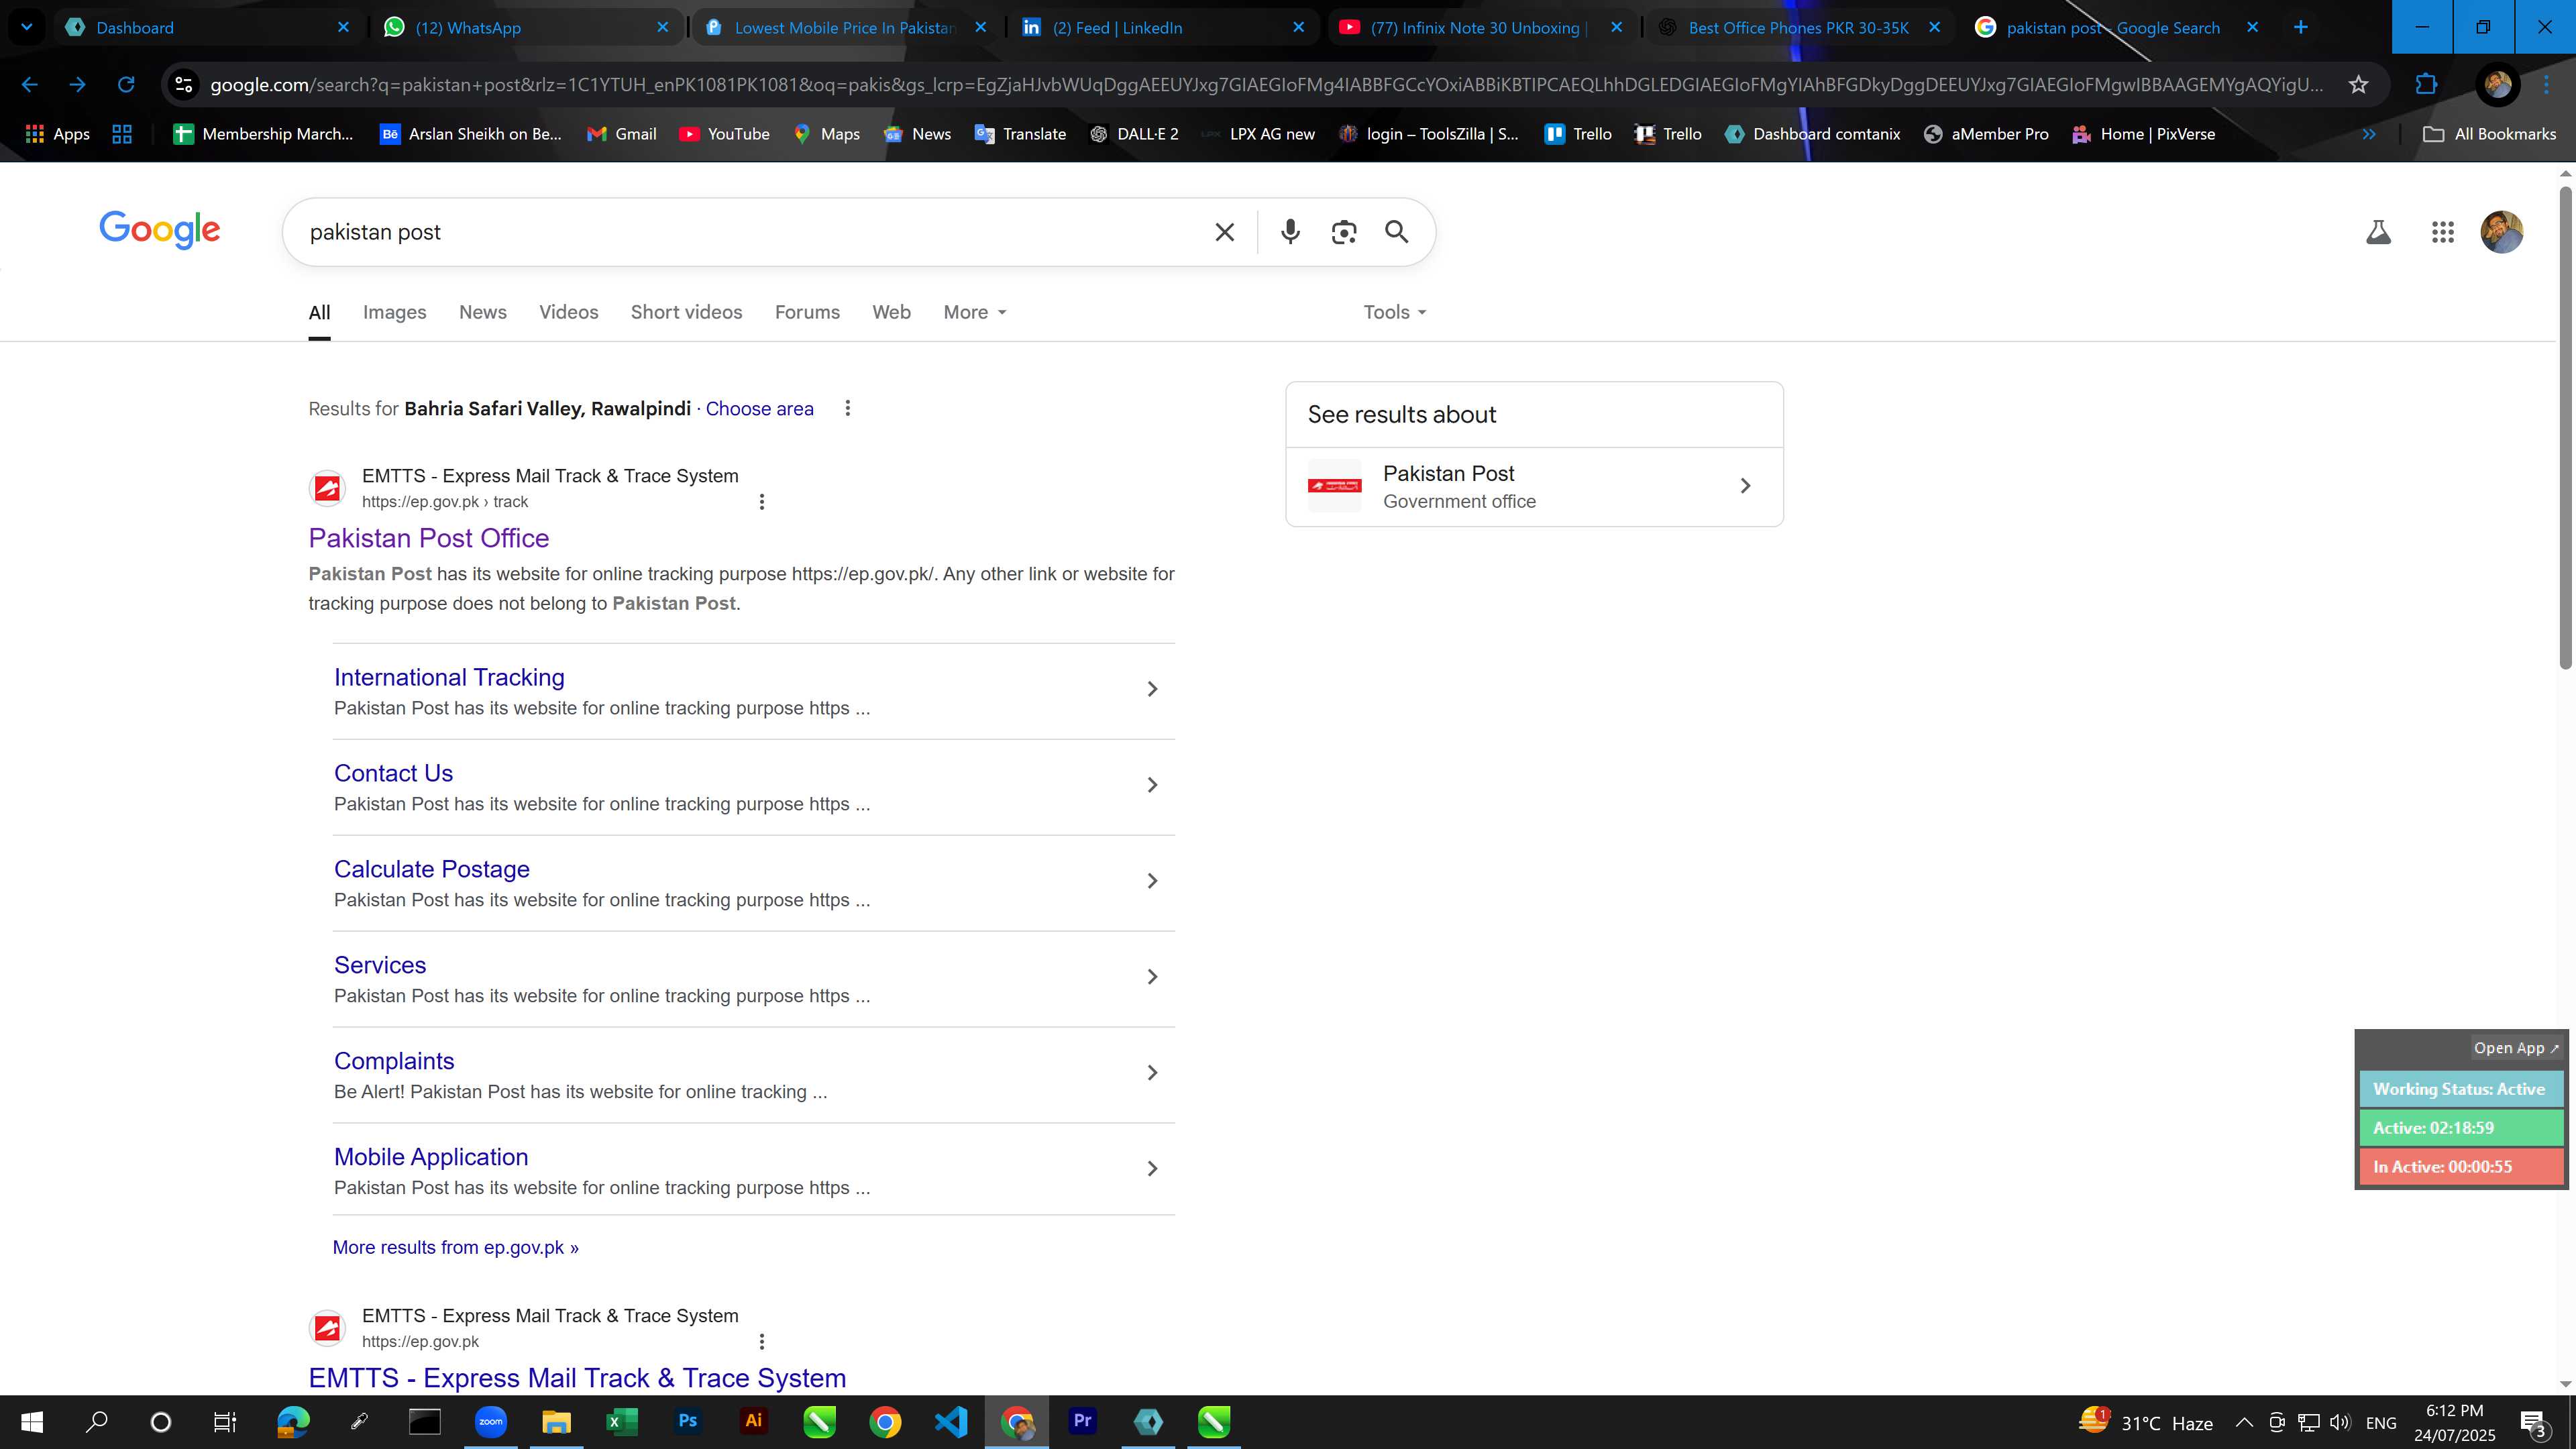Open Gmail bookmark
2576x1449 pixels.
click(x=621, y=133)
